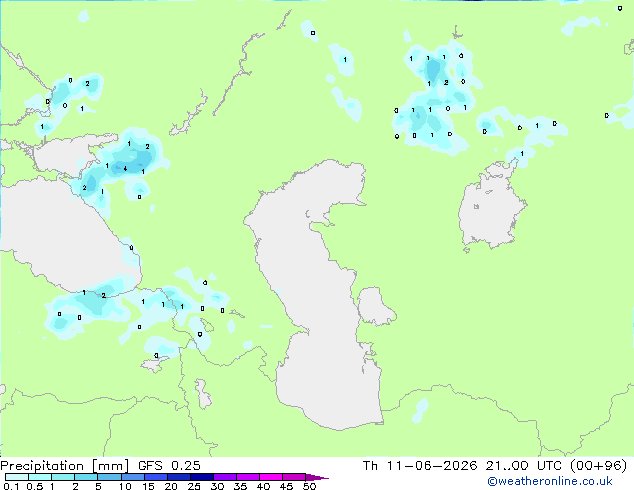Click the '10' legend scale value

[x=125, y=486]
